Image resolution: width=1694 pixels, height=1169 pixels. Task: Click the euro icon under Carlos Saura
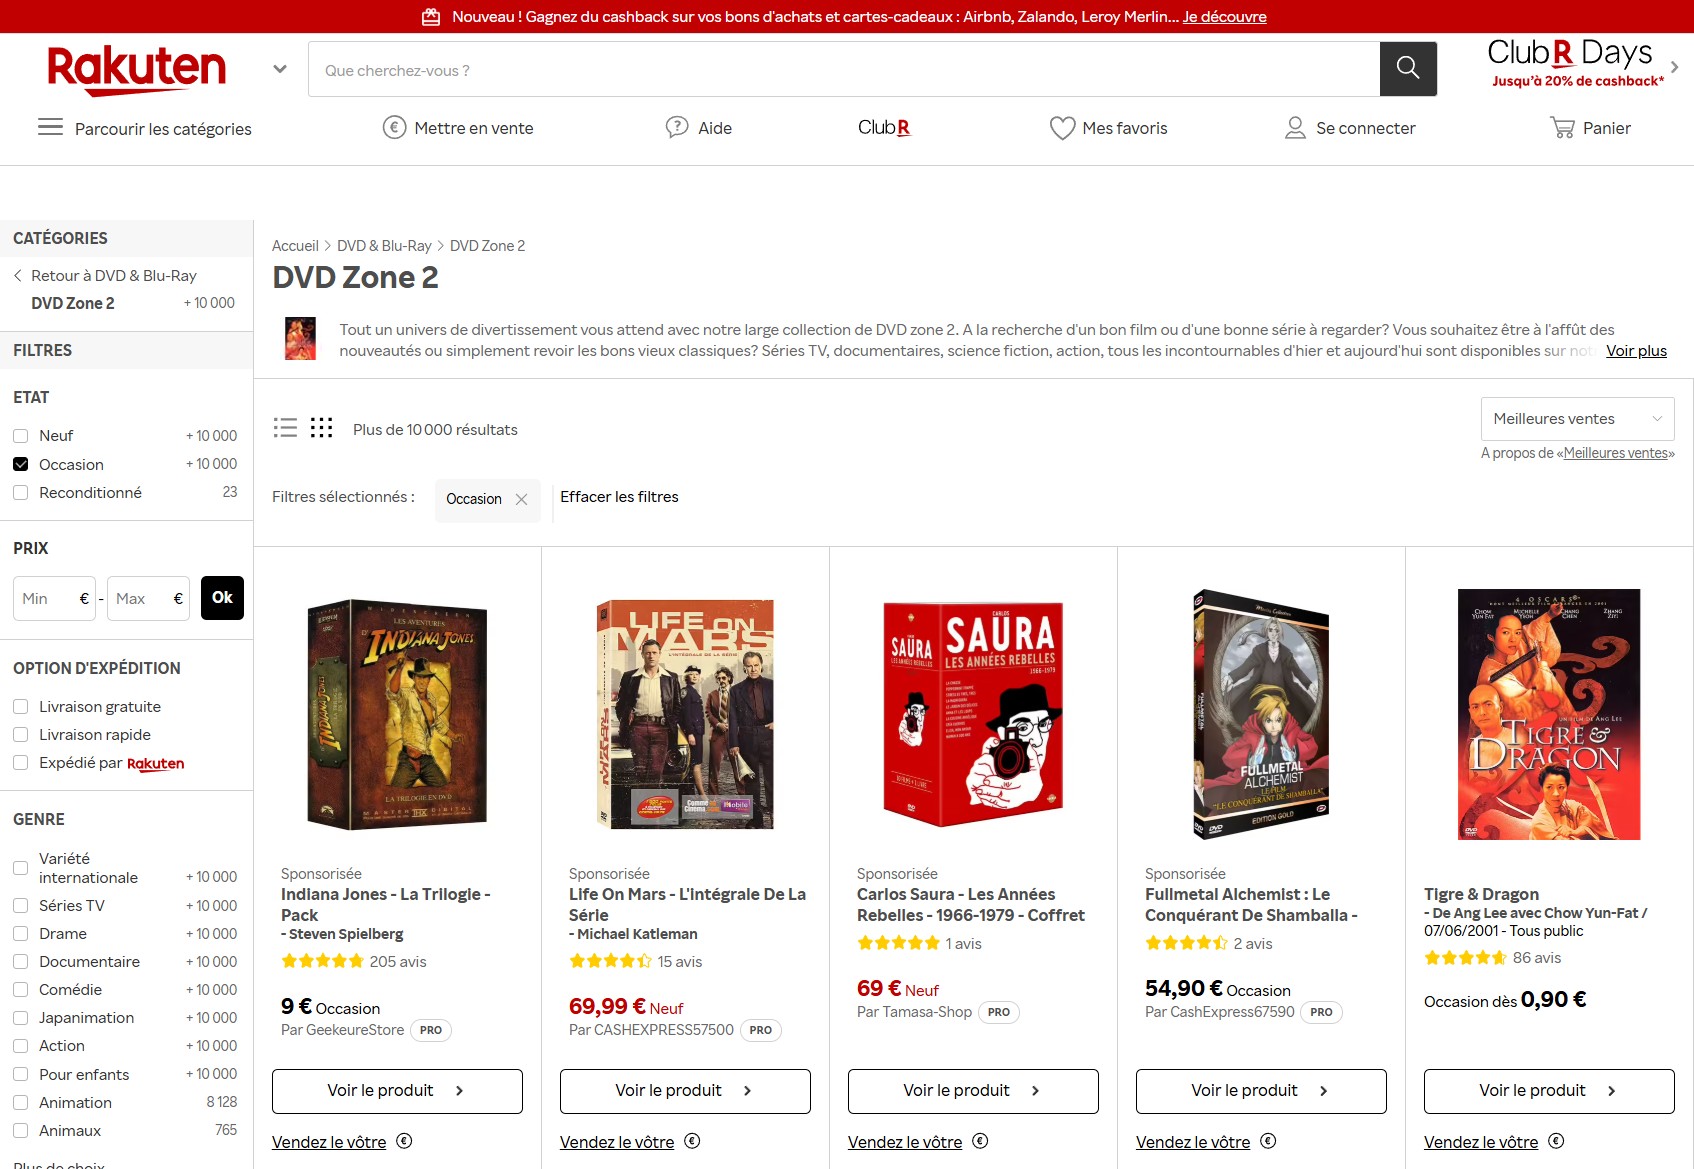pos(980,1141)
